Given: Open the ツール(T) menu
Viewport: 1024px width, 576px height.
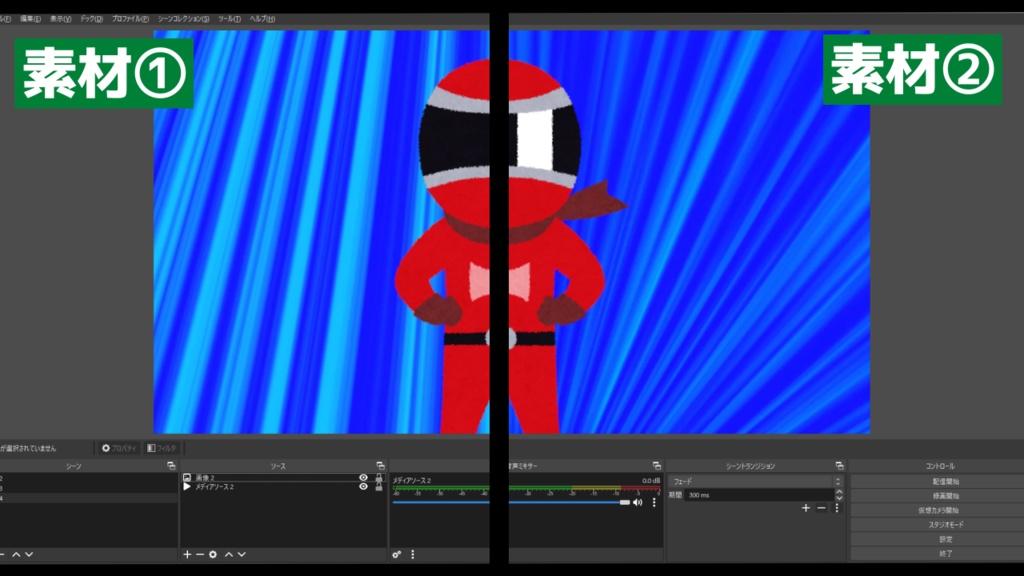Looking at the screenshot, I should point(229,19).
